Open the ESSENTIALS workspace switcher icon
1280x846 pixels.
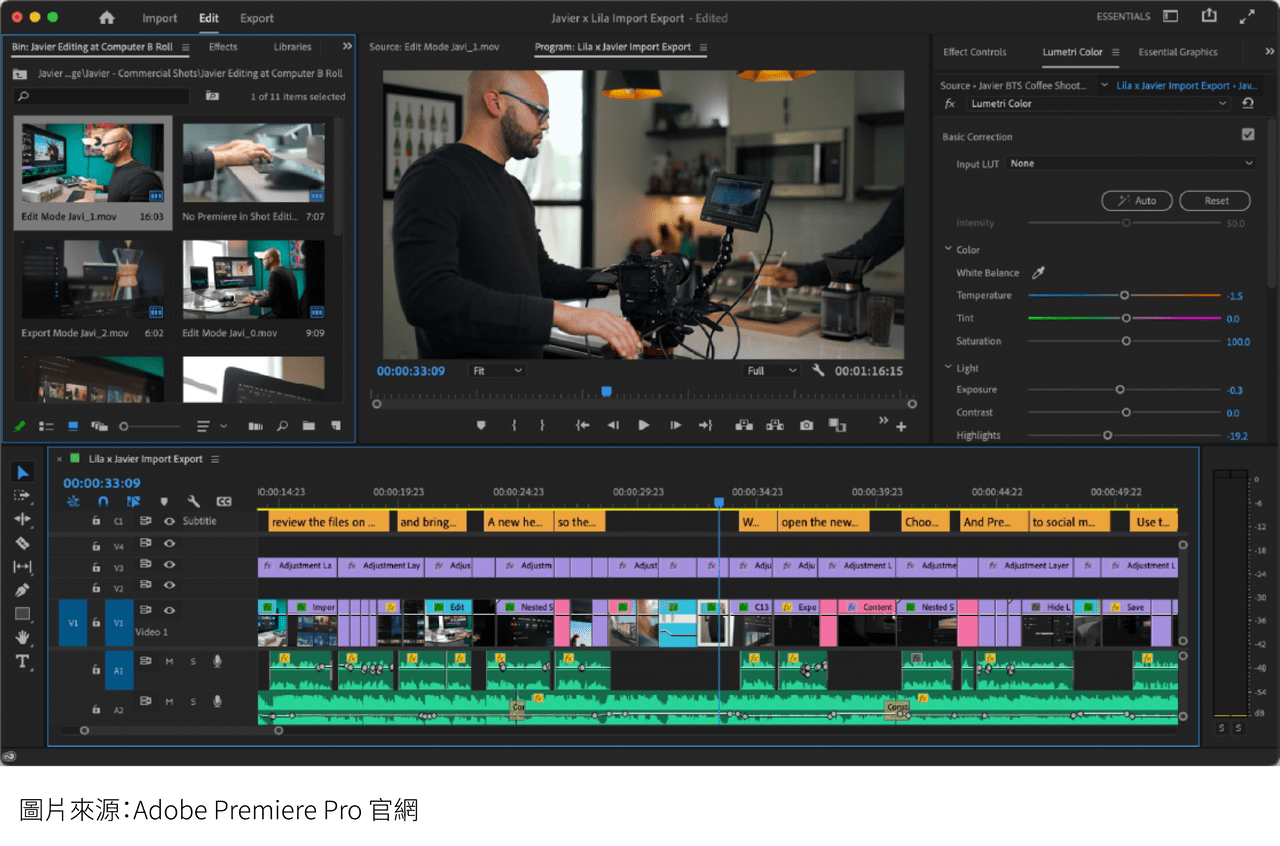click(x=1170, y=16)
